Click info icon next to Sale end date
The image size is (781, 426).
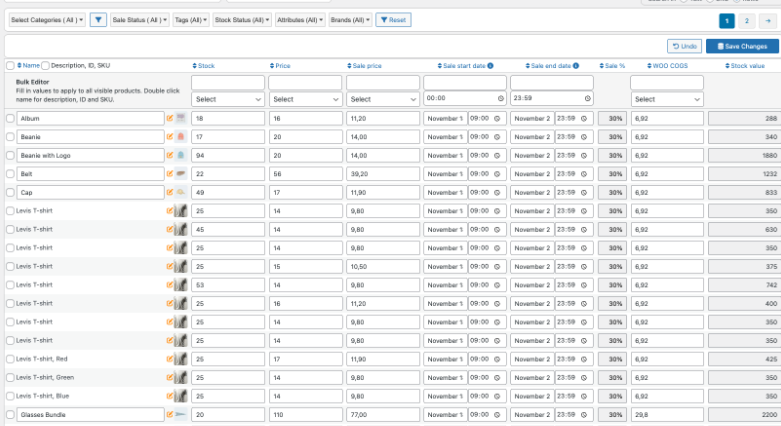coord(576,66)
